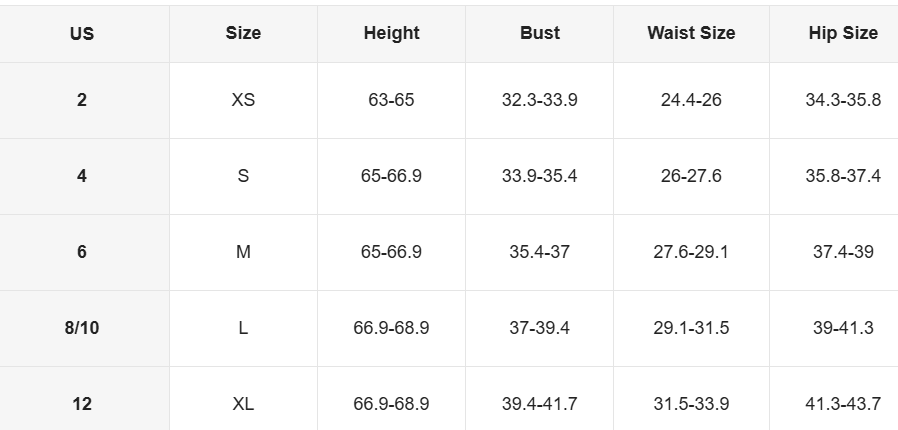Click the M size cell
898x430 pixels.
tap(243, 252)
